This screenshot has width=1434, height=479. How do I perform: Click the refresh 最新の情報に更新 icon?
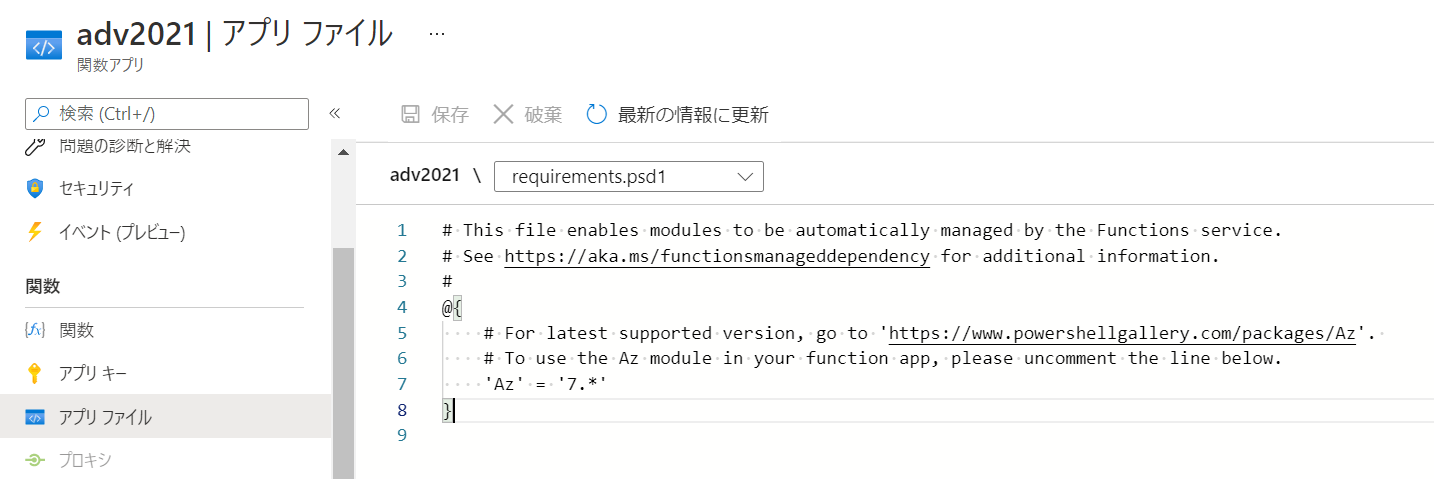(597, 114)
